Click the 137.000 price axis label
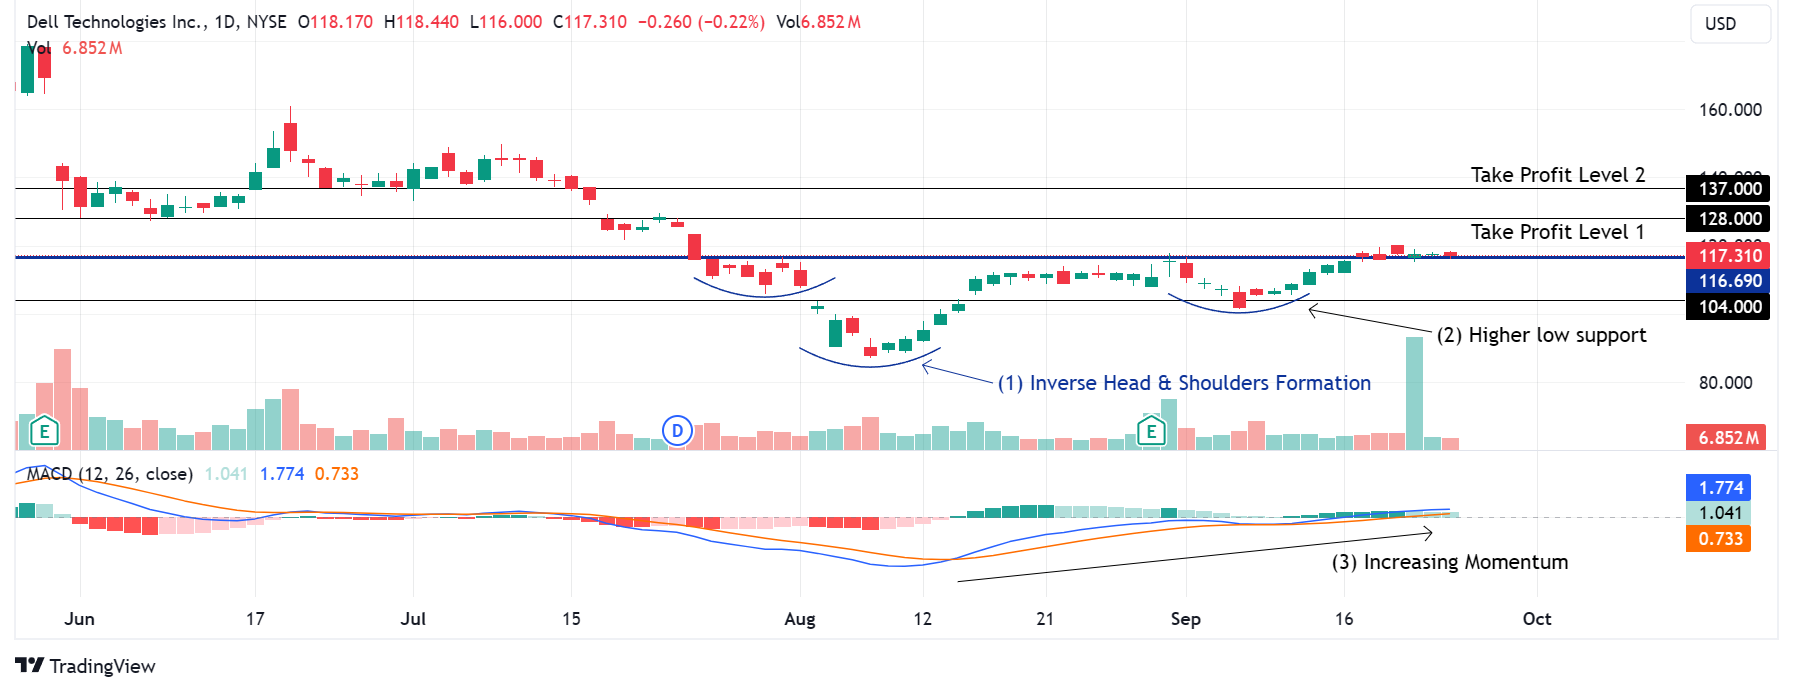This screenshot has height=692, width=1793. 1728,189
